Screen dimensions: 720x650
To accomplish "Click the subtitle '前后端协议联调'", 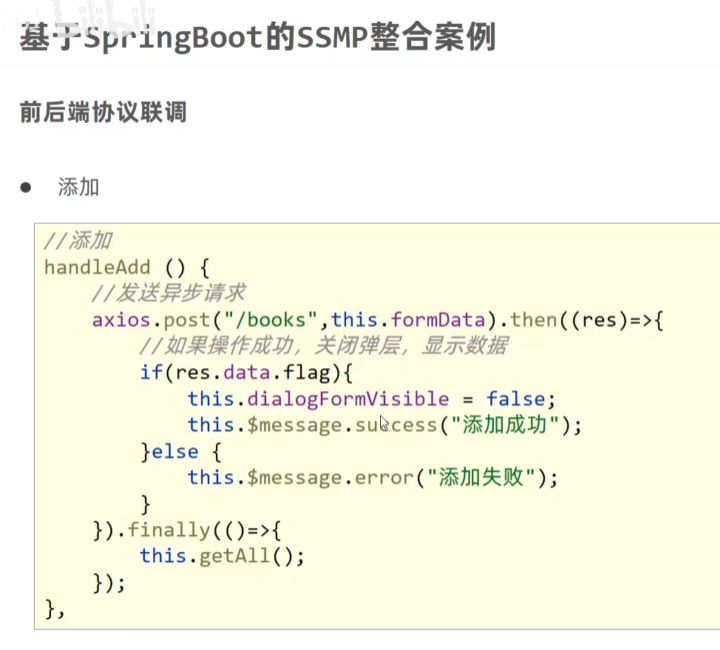I will 103,112.
